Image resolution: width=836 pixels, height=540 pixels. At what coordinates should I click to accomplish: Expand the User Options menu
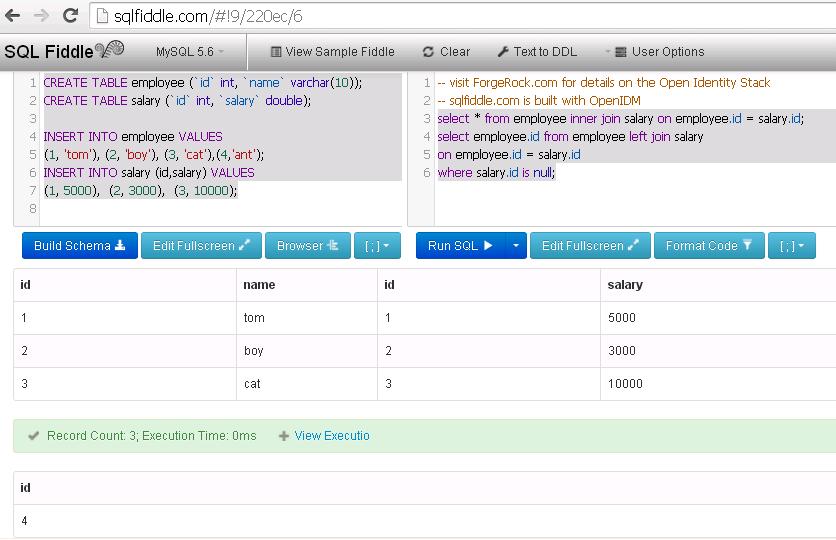[655, 52]
